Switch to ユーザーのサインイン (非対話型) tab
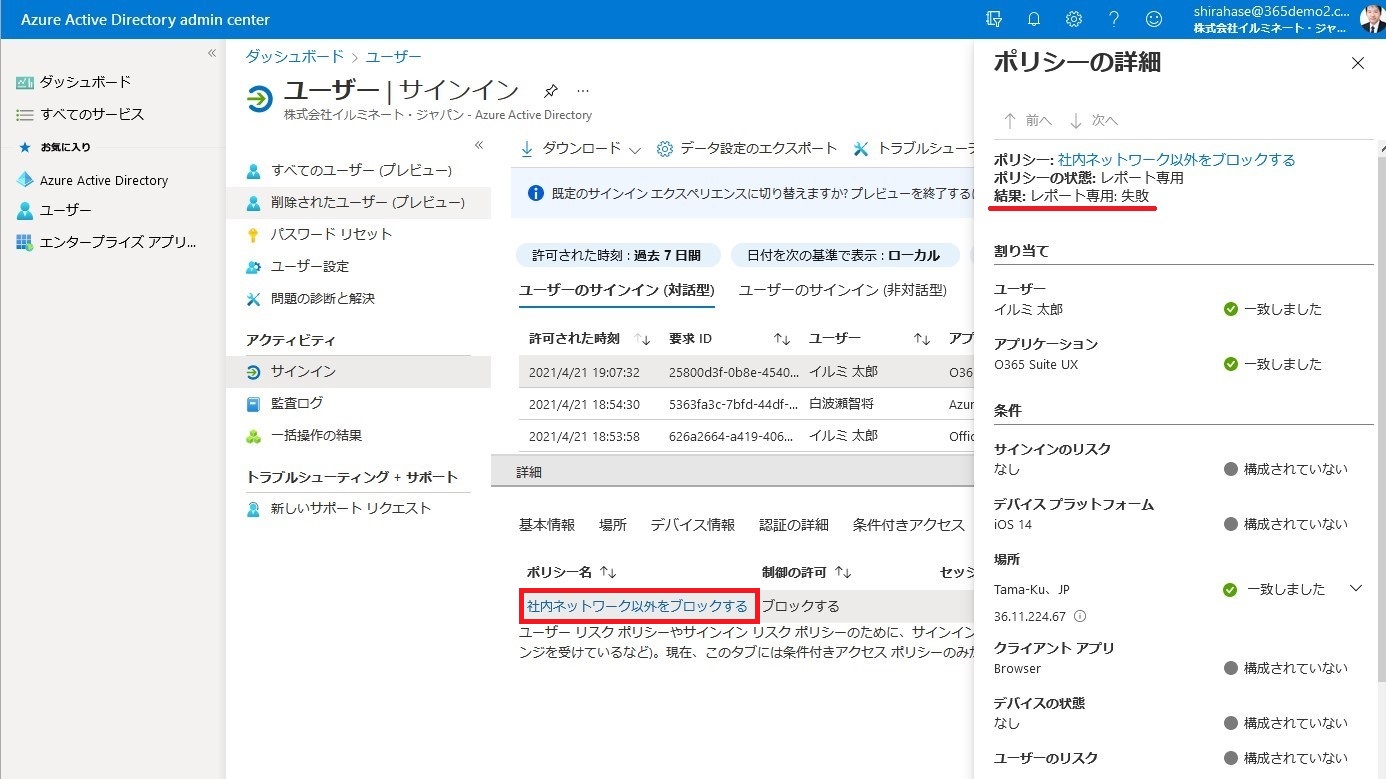The width and height of the screenshot is (1386, 779). click(x=843, y=290)
